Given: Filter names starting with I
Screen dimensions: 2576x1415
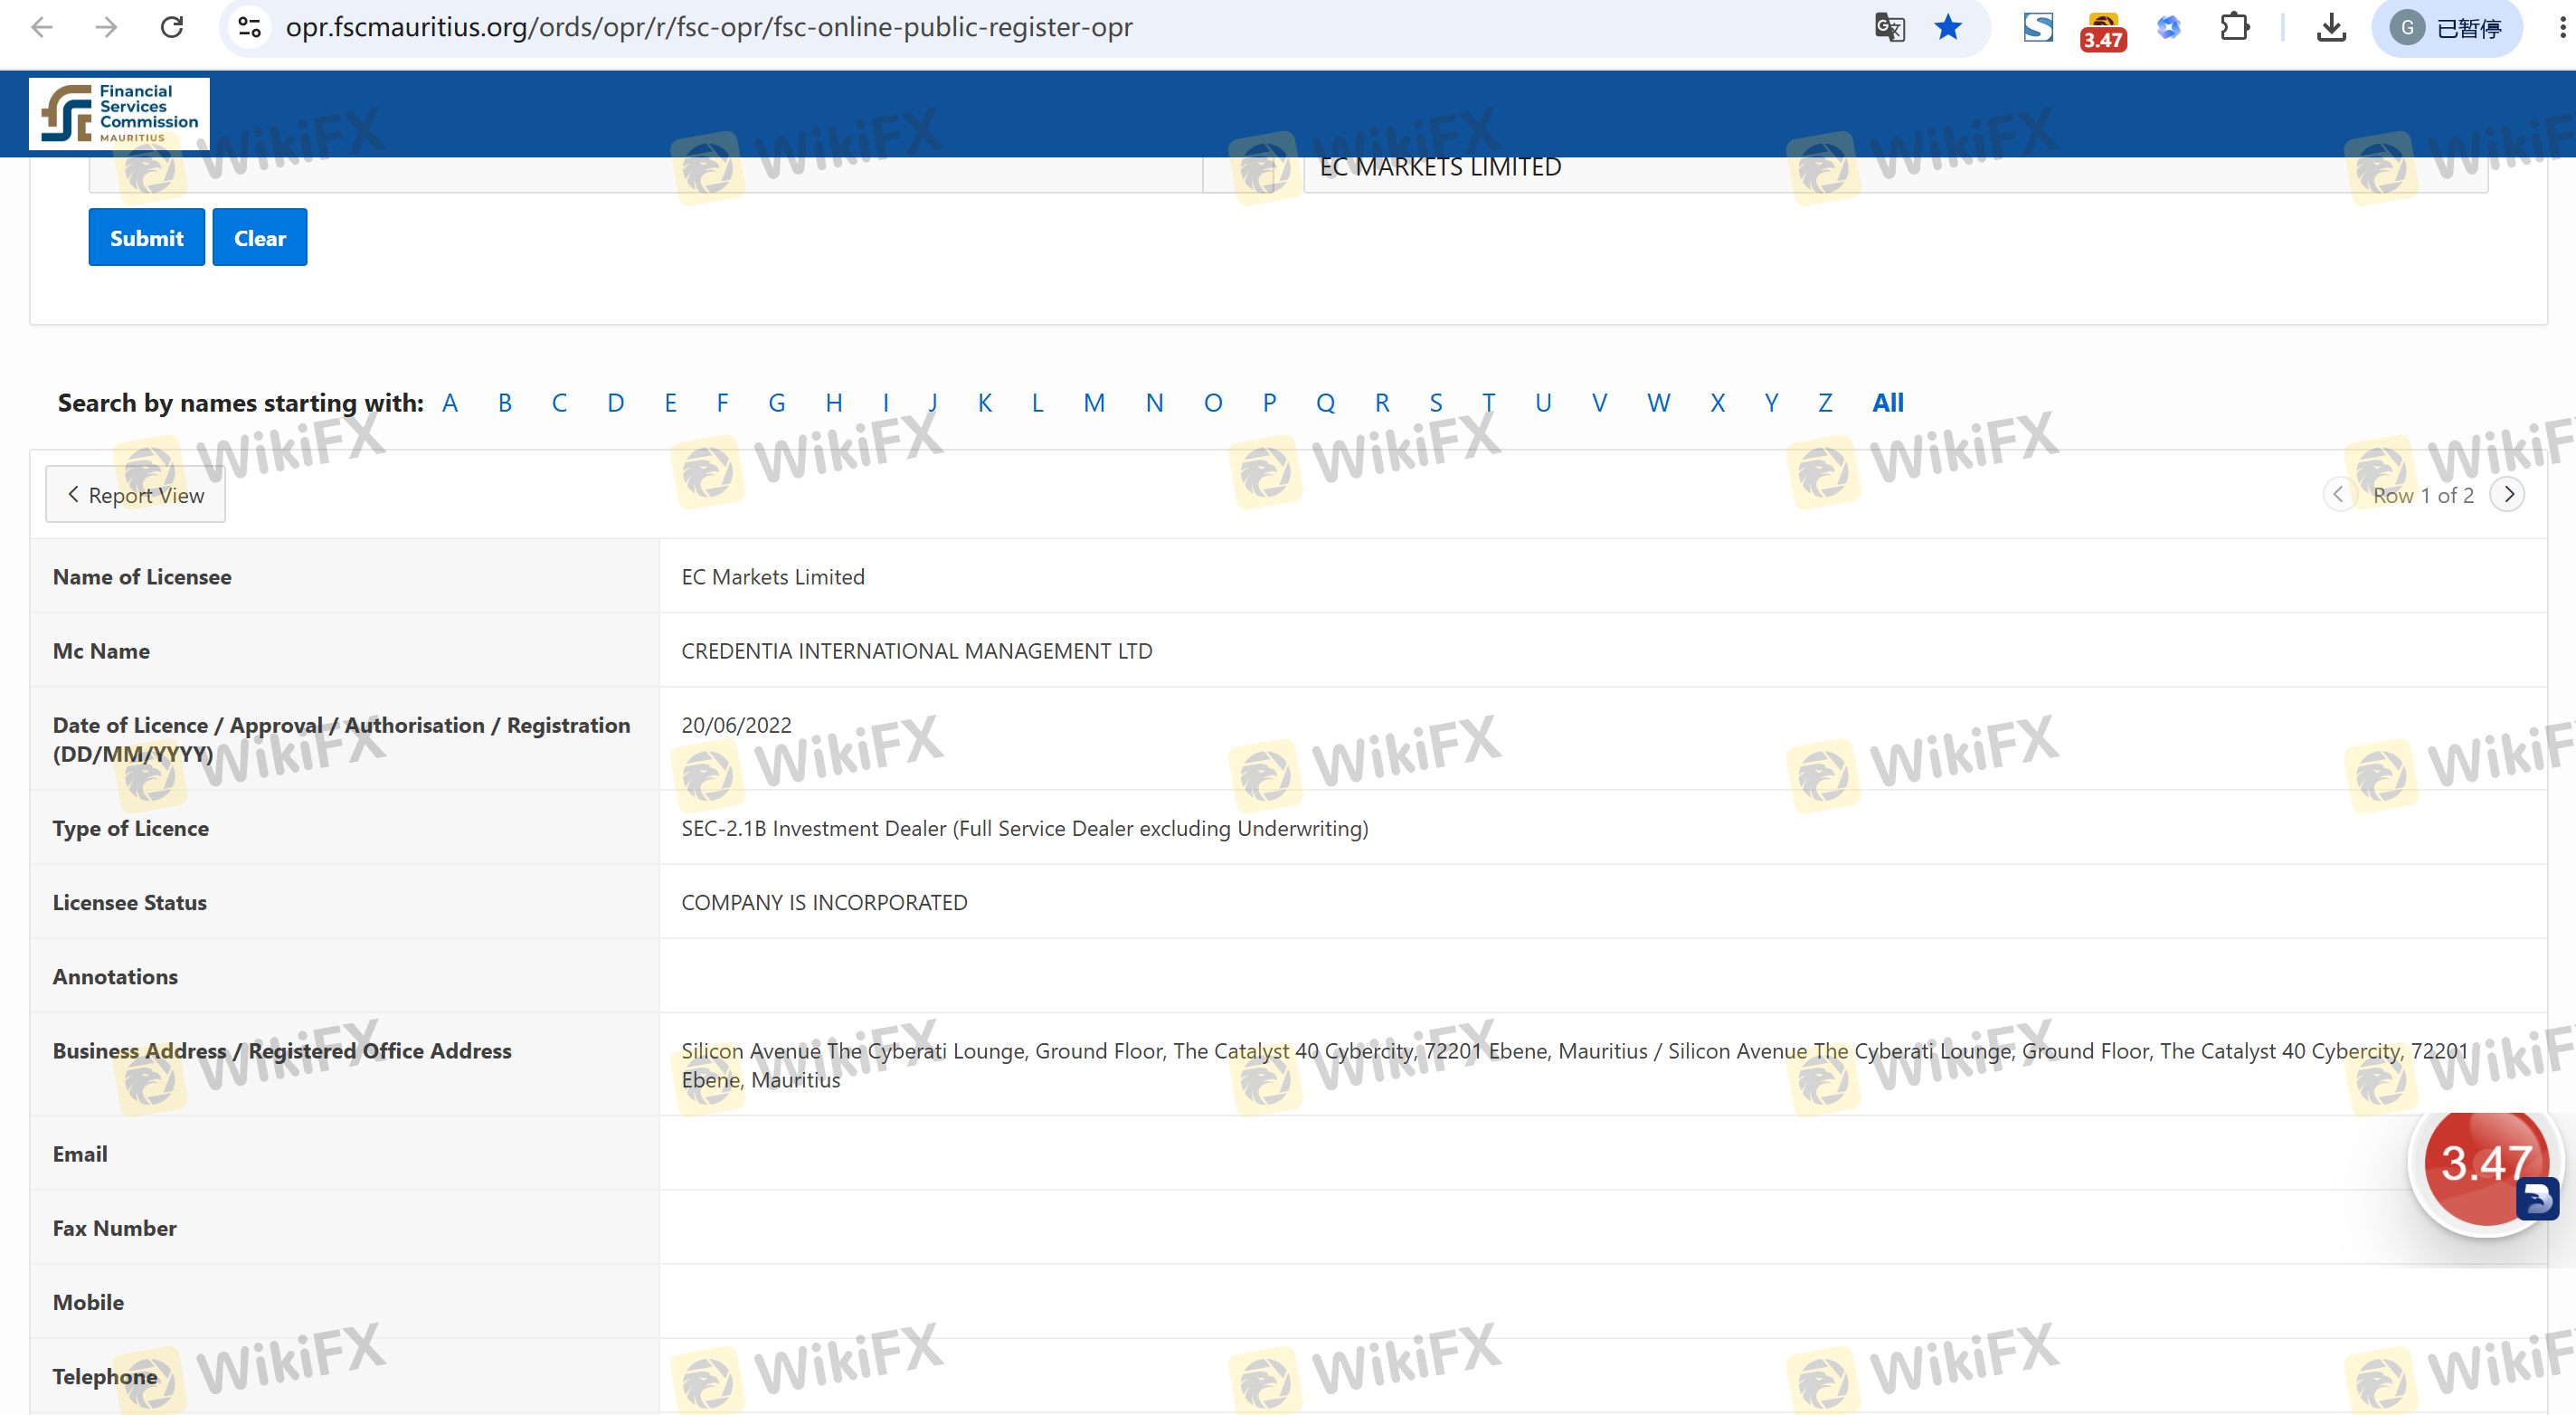Looking at the screenshot, I should [x=885, y=402].
